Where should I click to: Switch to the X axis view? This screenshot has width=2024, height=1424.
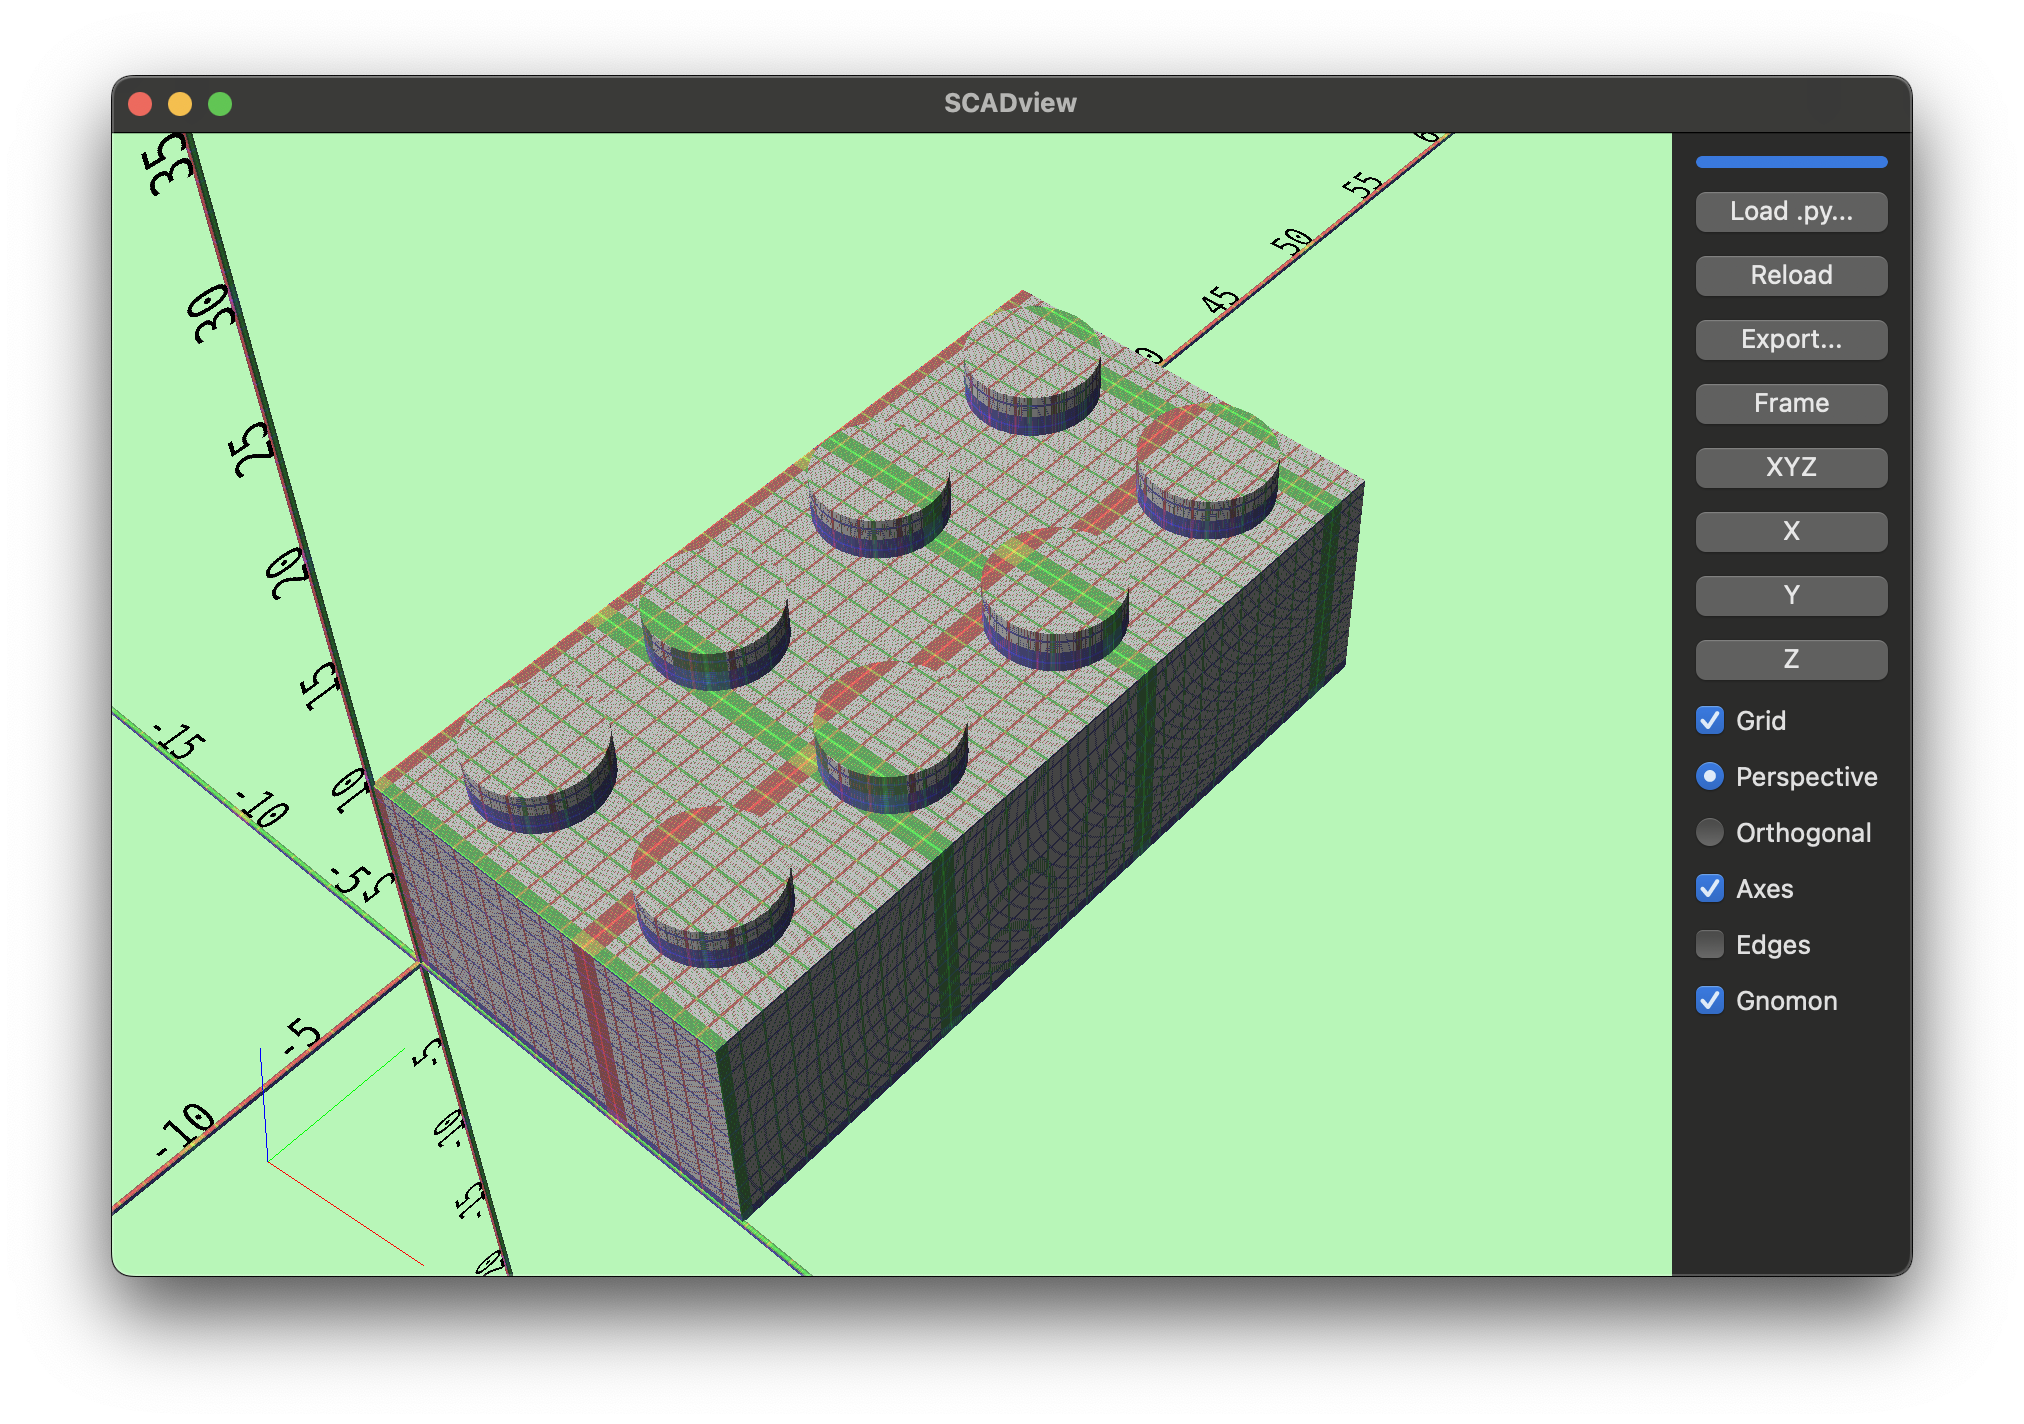tap(1790, 531)
